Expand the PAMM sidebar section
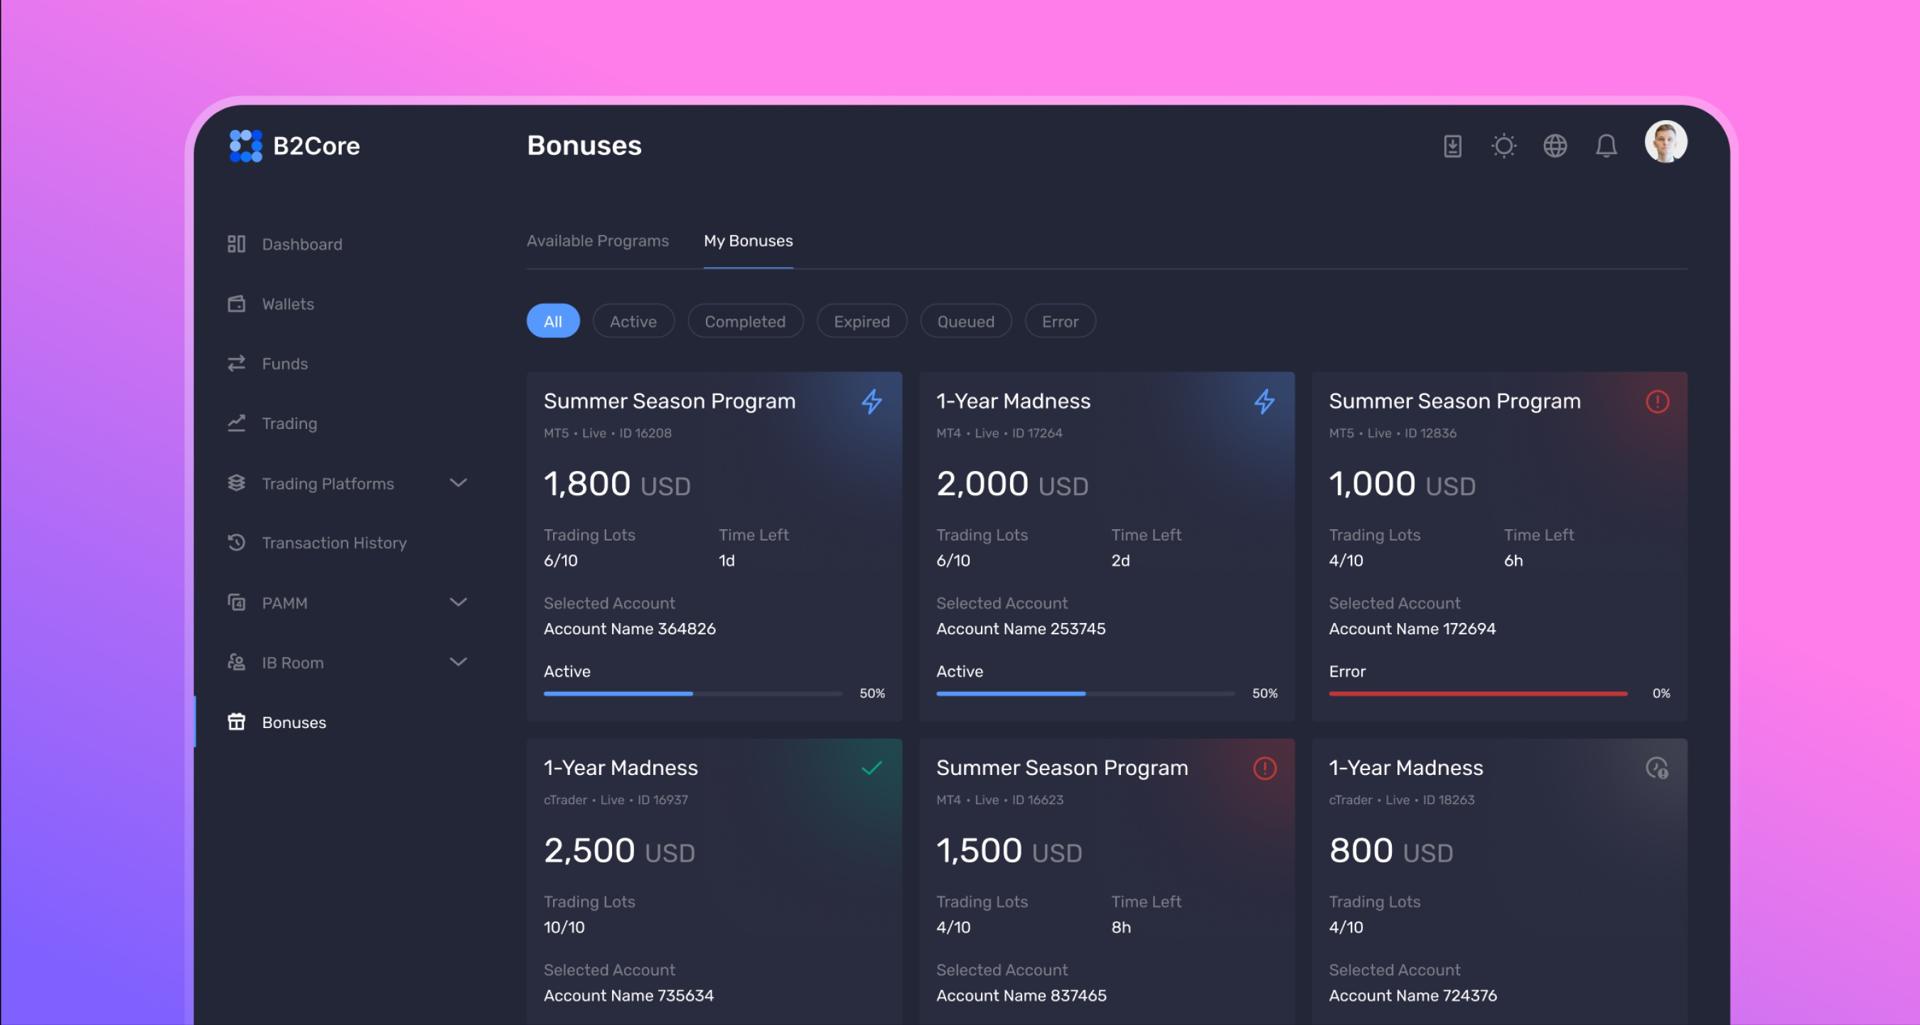 pos(458,602)
